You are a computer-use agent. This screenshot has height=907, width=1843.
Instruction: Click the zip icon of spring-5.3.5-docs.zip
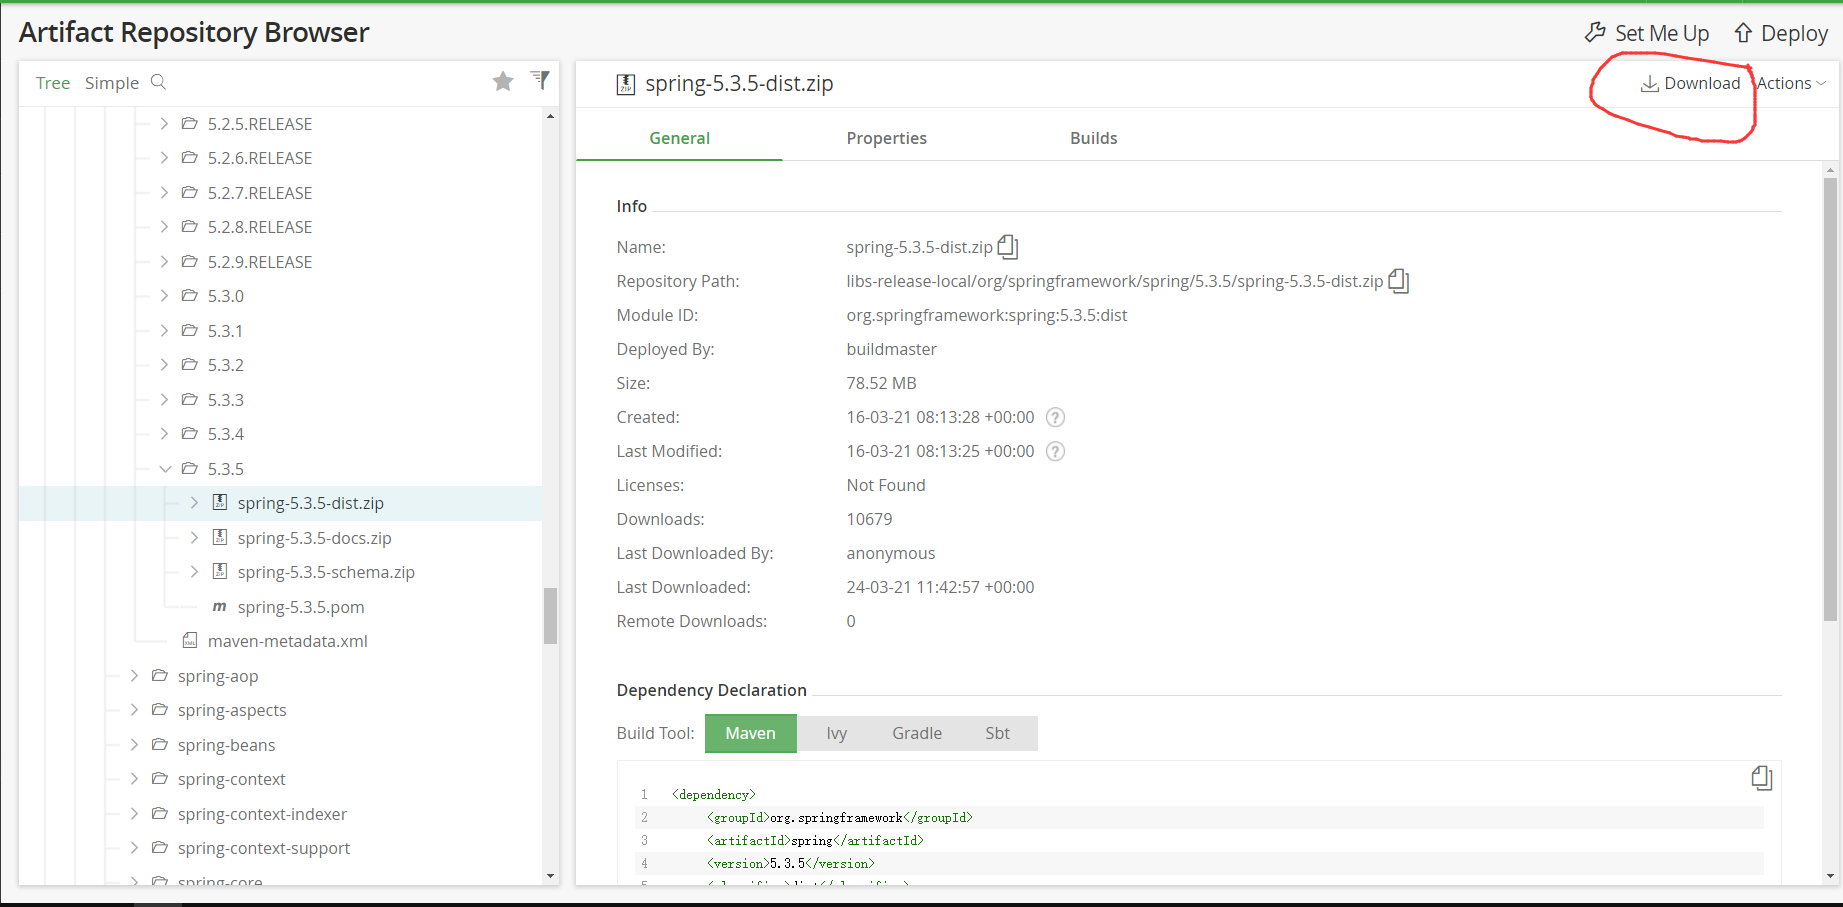click(x=220, y=537)
